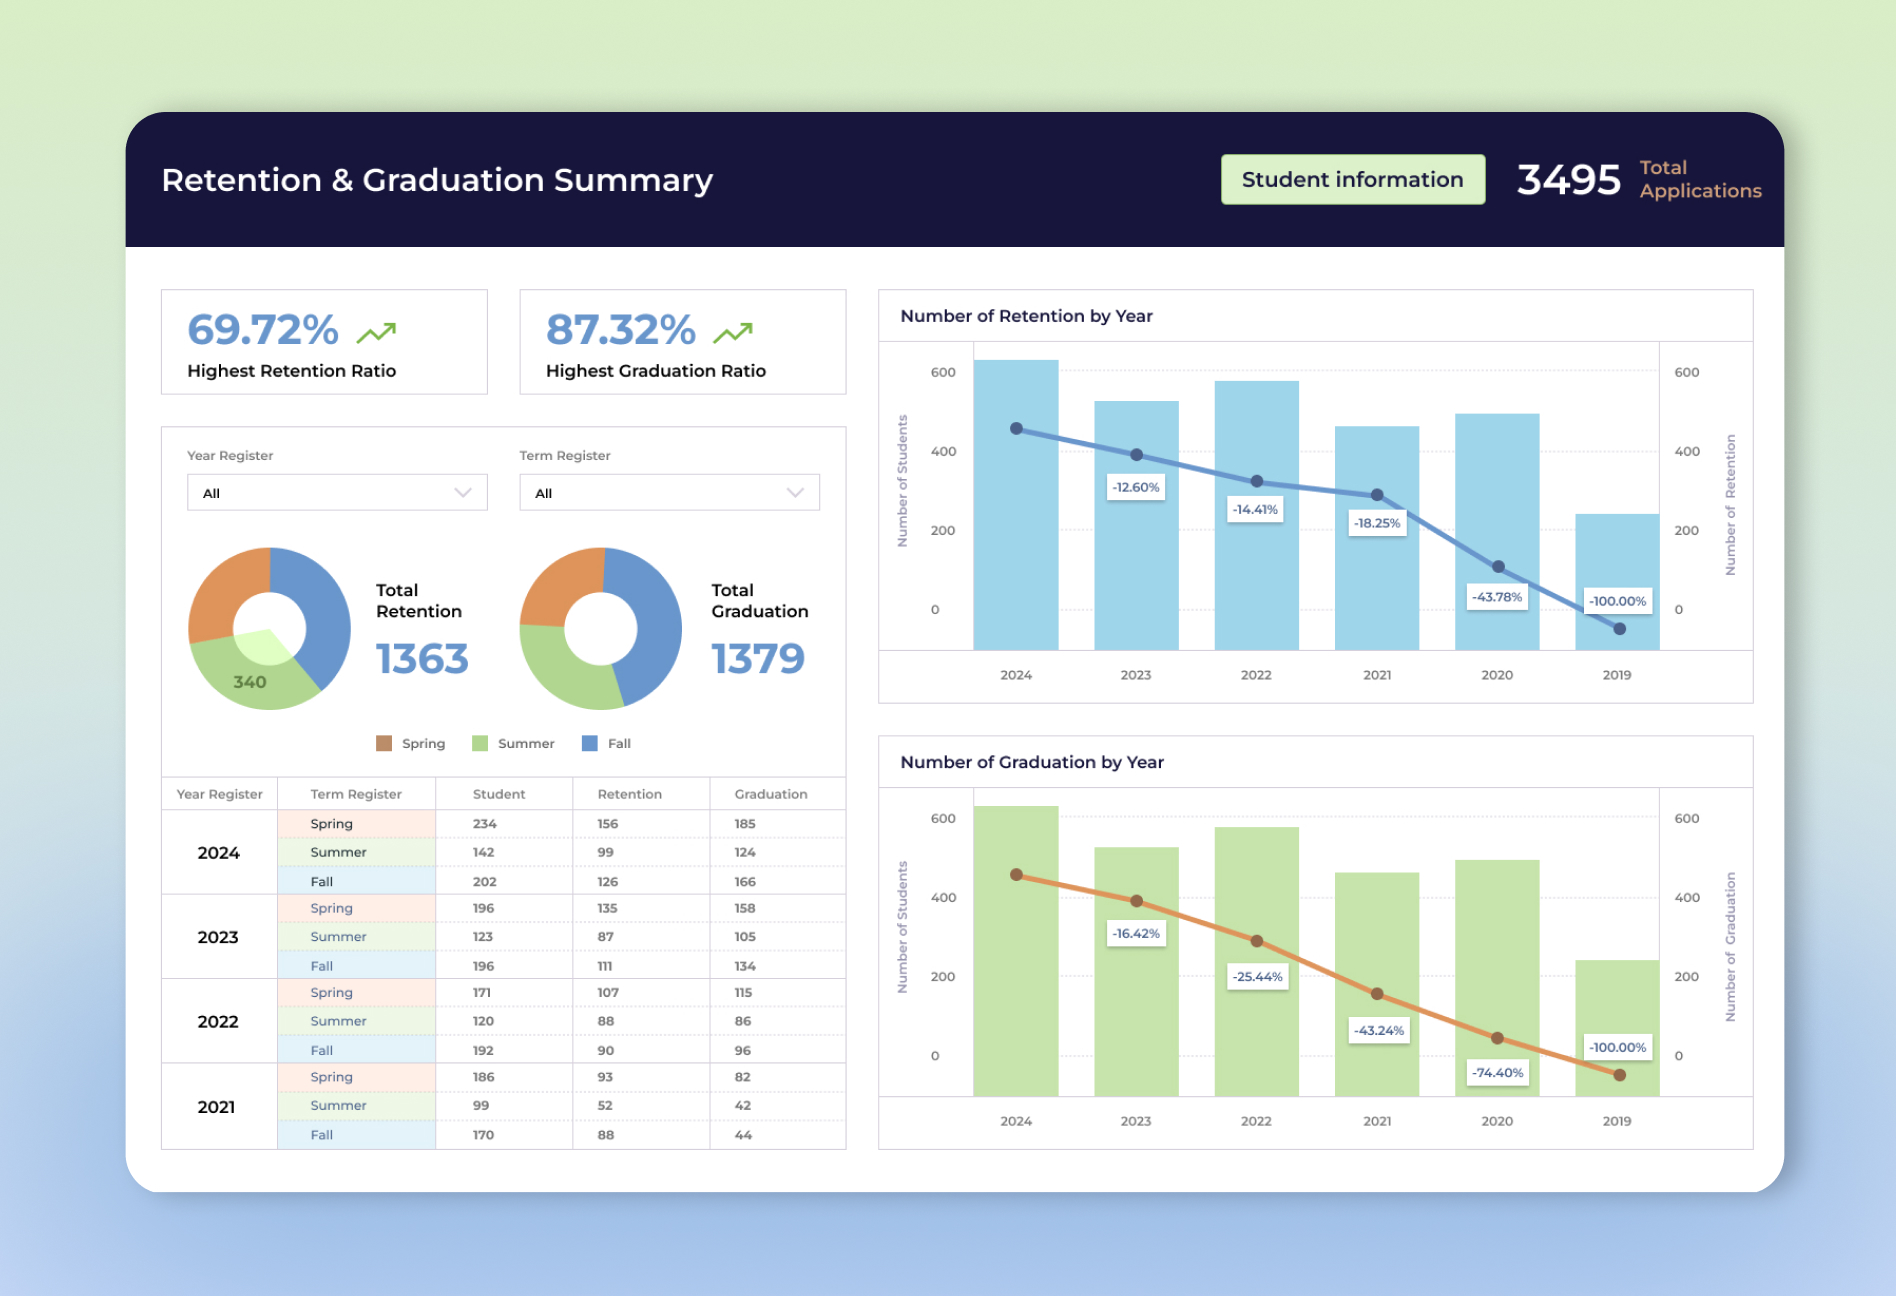Click the Number of Graduation by Year title
This screenshot has height=1296, width=1896.
tap(1032, 762)
